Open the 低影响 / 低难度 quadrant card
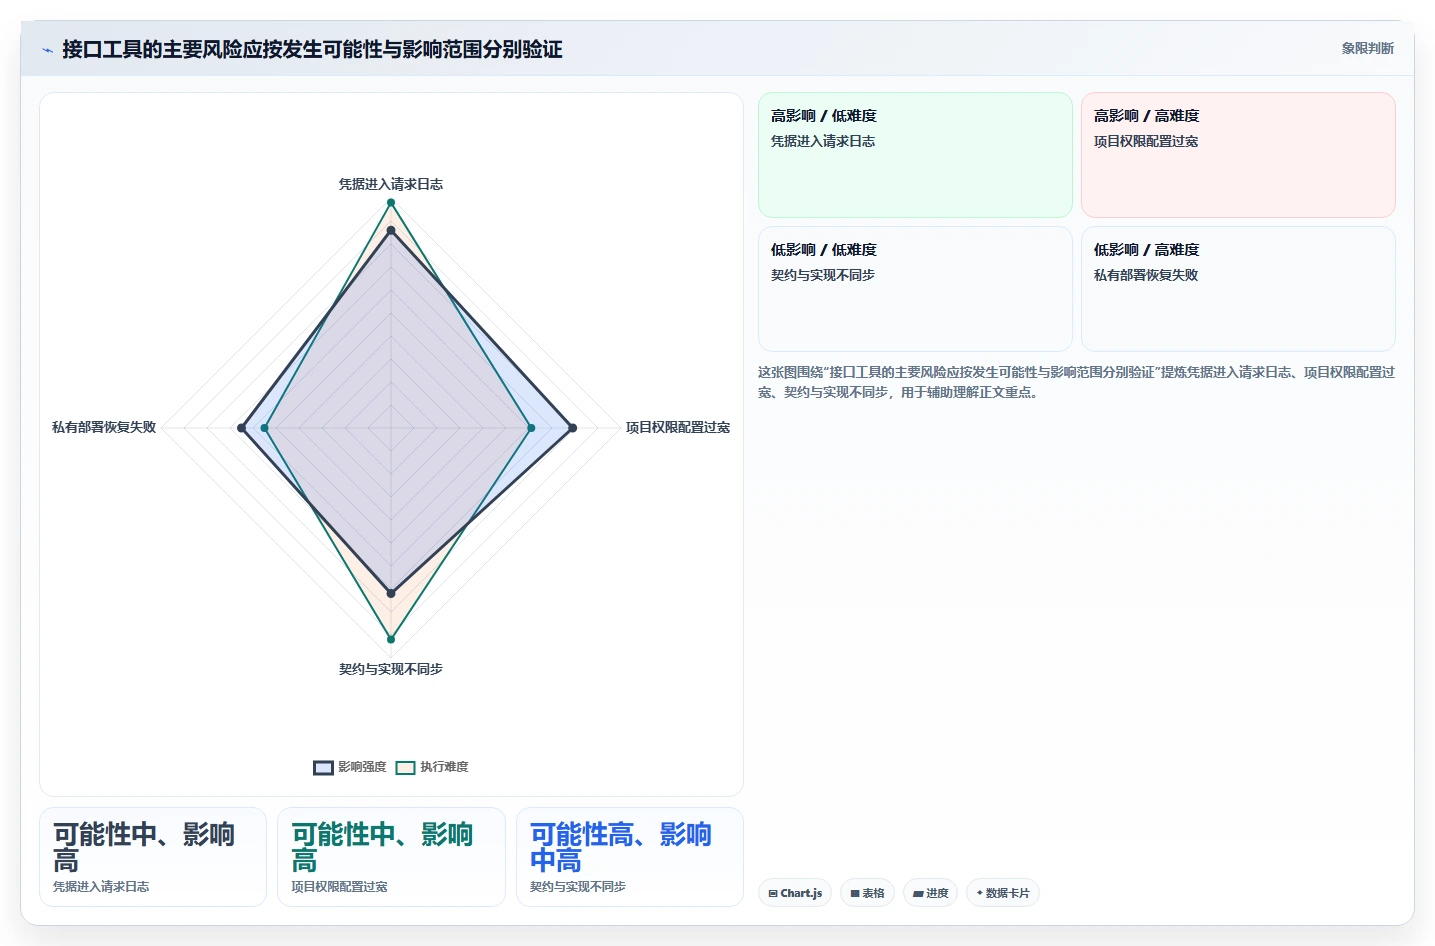Image resolution: width=1435 pixels, height=946 pixels. click(915, 289)
